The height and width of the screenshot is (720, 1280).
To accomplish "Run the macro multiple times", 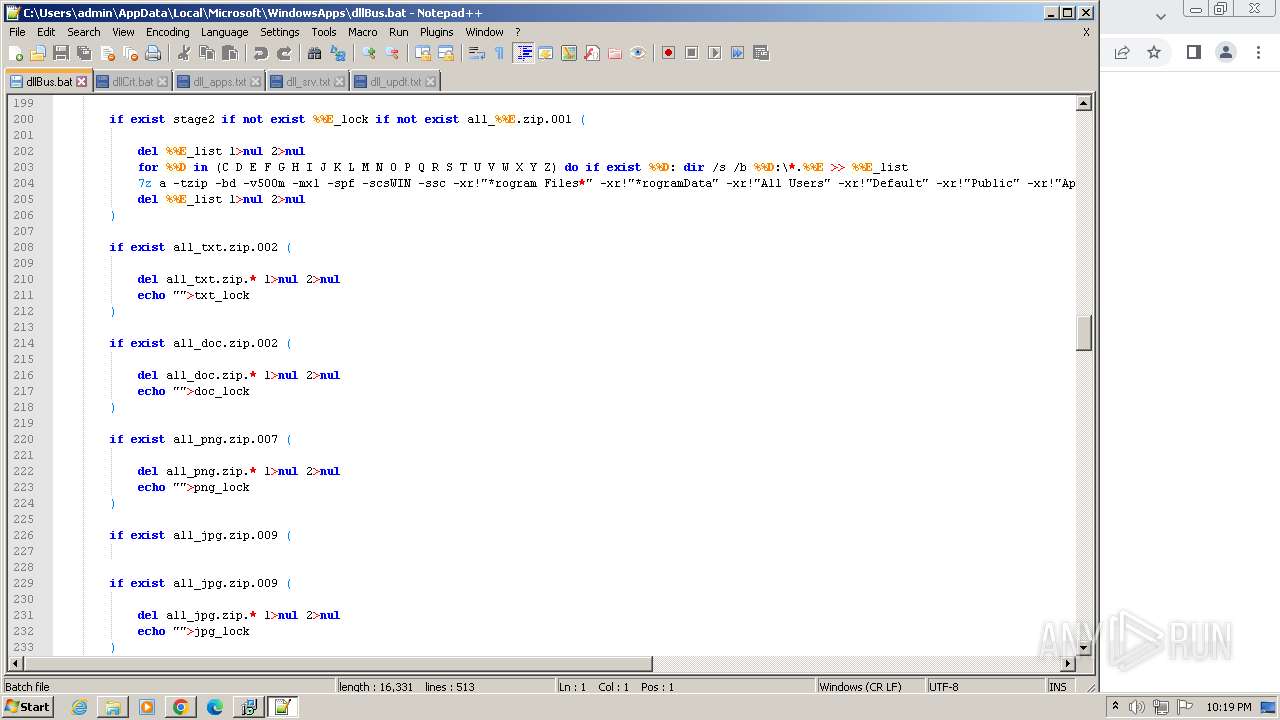I will click(737, 53).
